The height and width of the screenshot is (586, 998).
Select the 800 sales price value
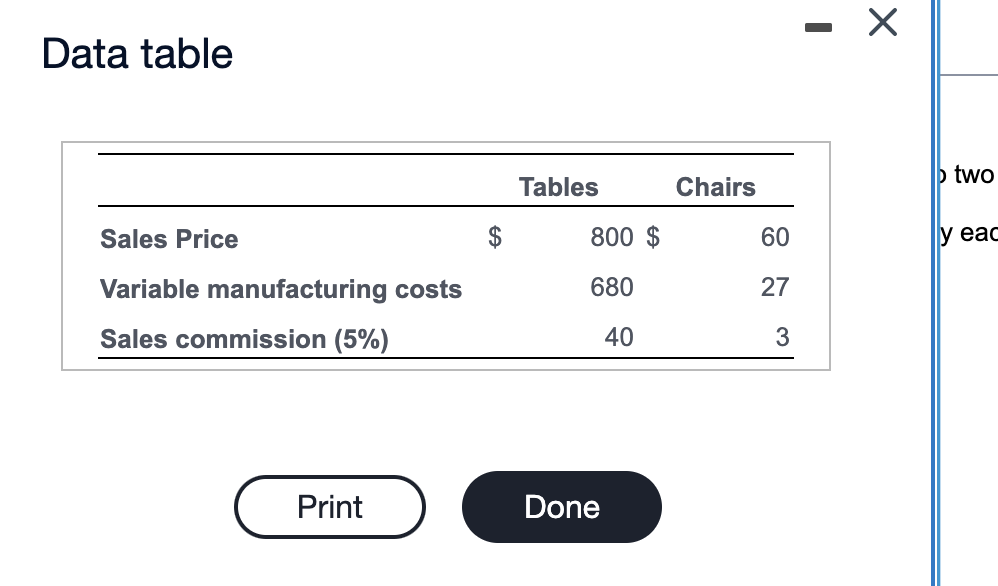611,237
